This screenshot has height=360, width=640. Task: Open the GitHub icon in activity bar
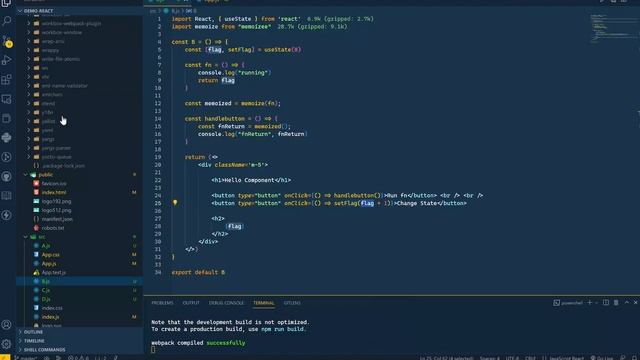tap(7, 176)
